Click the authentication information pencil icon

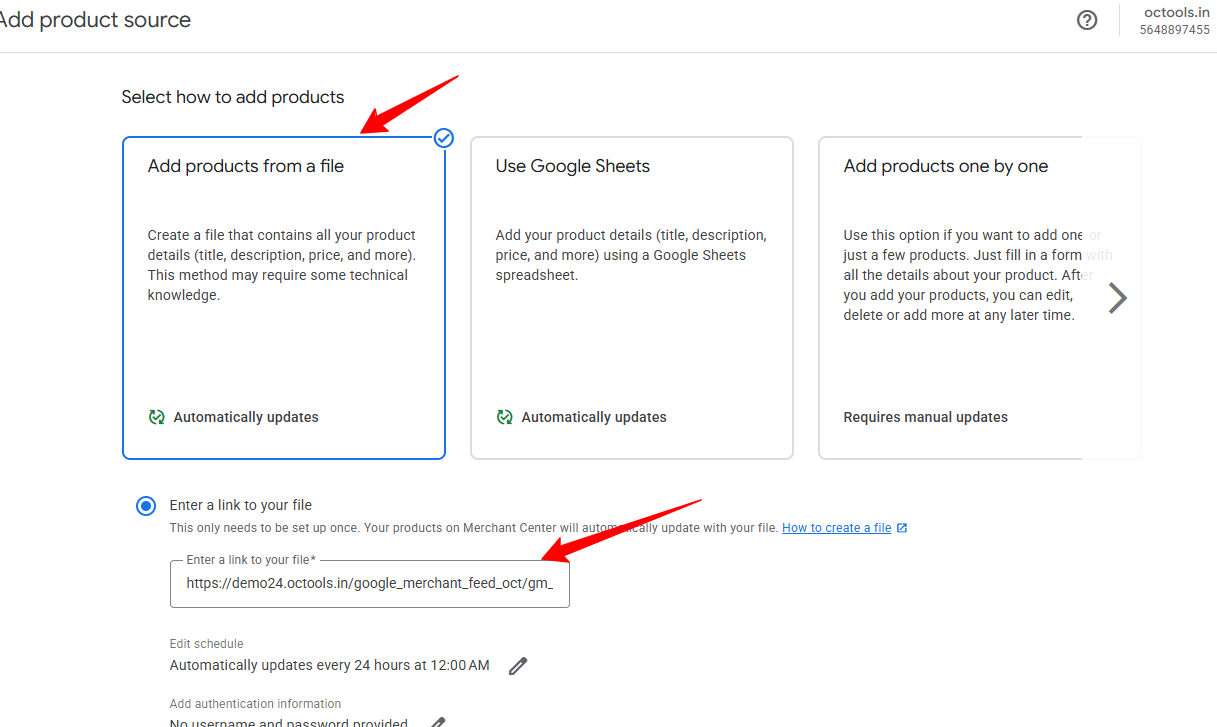(x=436, y=722)
